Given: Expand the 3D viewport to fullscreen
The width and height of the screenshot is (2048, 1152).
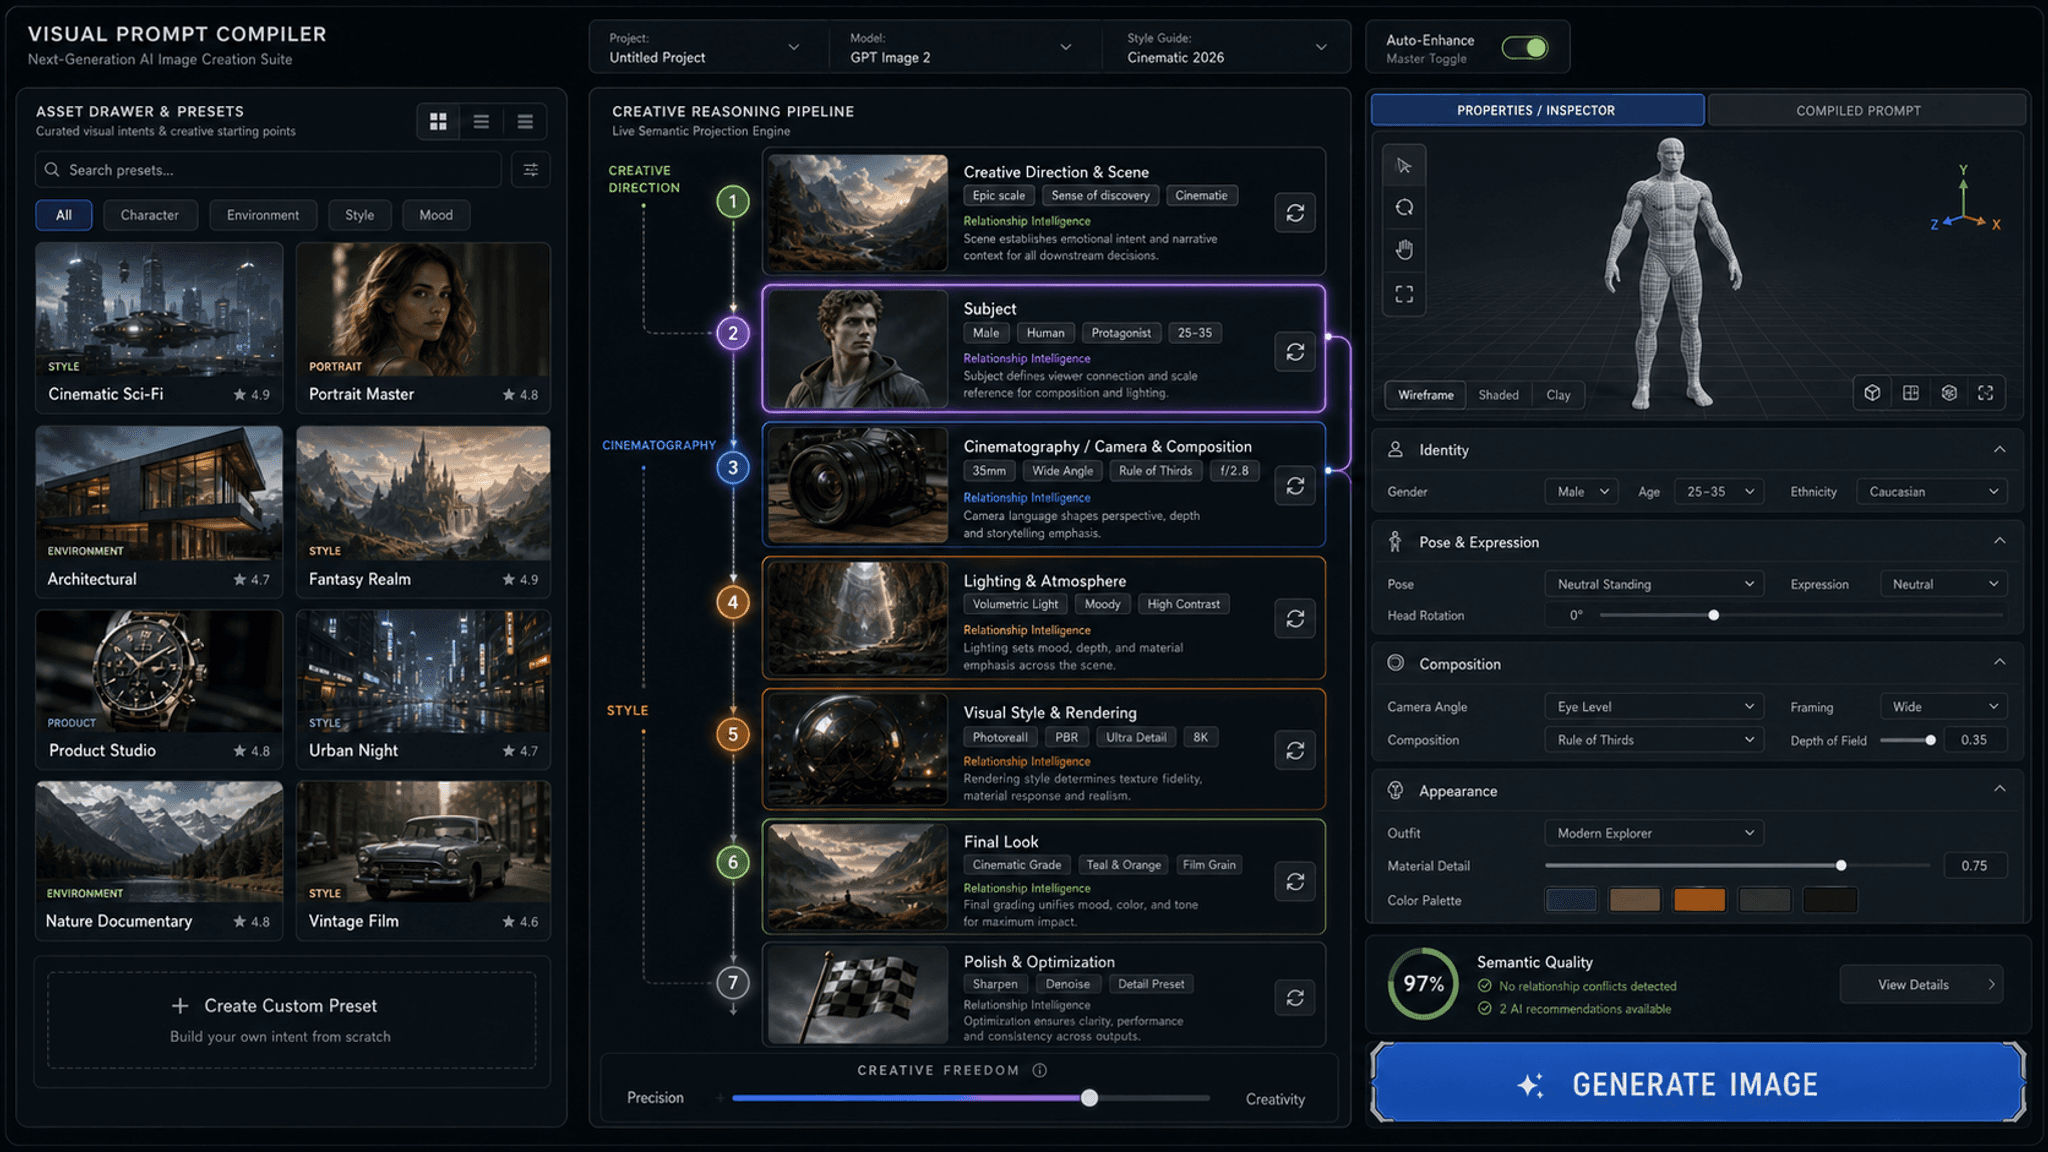Looking at the screenshot, I should click(1986, 393).
